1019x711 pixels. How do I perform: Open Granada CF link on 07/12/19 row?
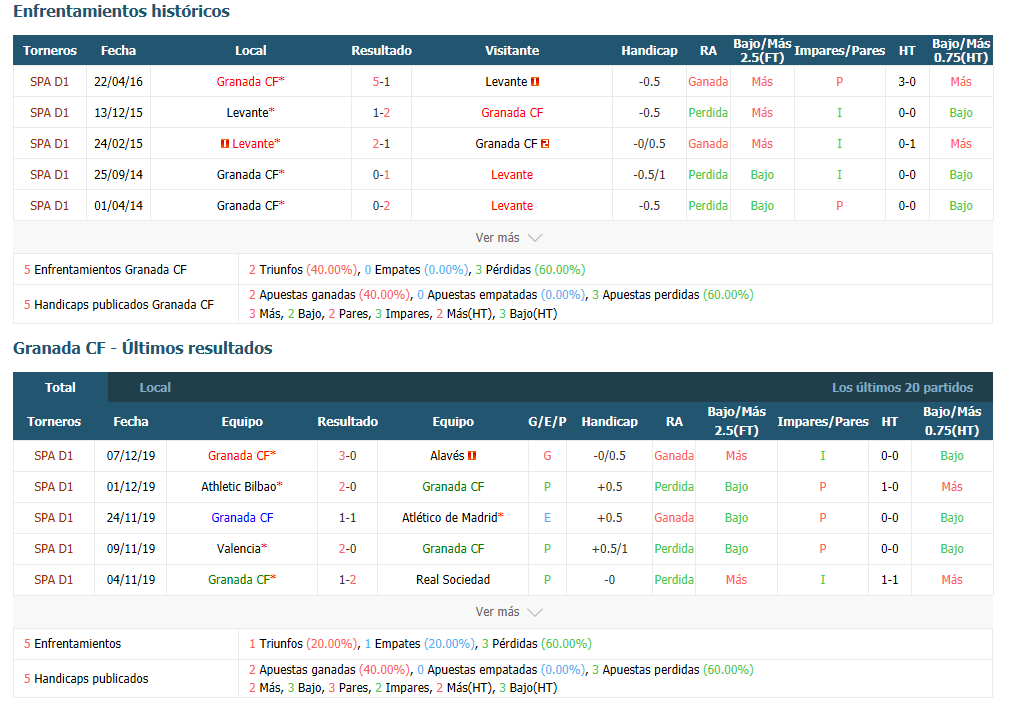point(242,456)
